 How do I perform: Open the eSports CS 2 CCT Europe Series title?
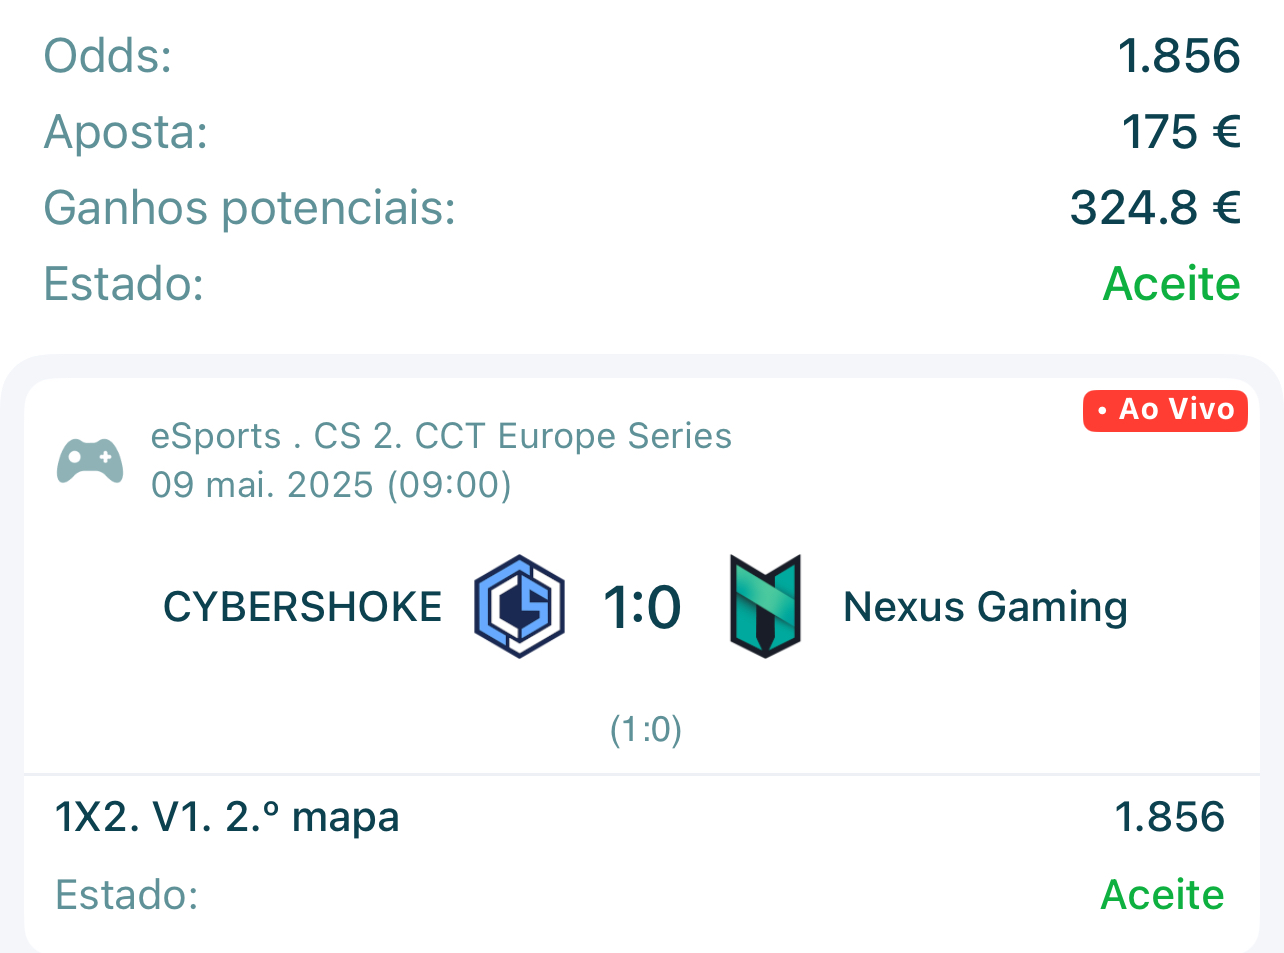click(441, 436)
